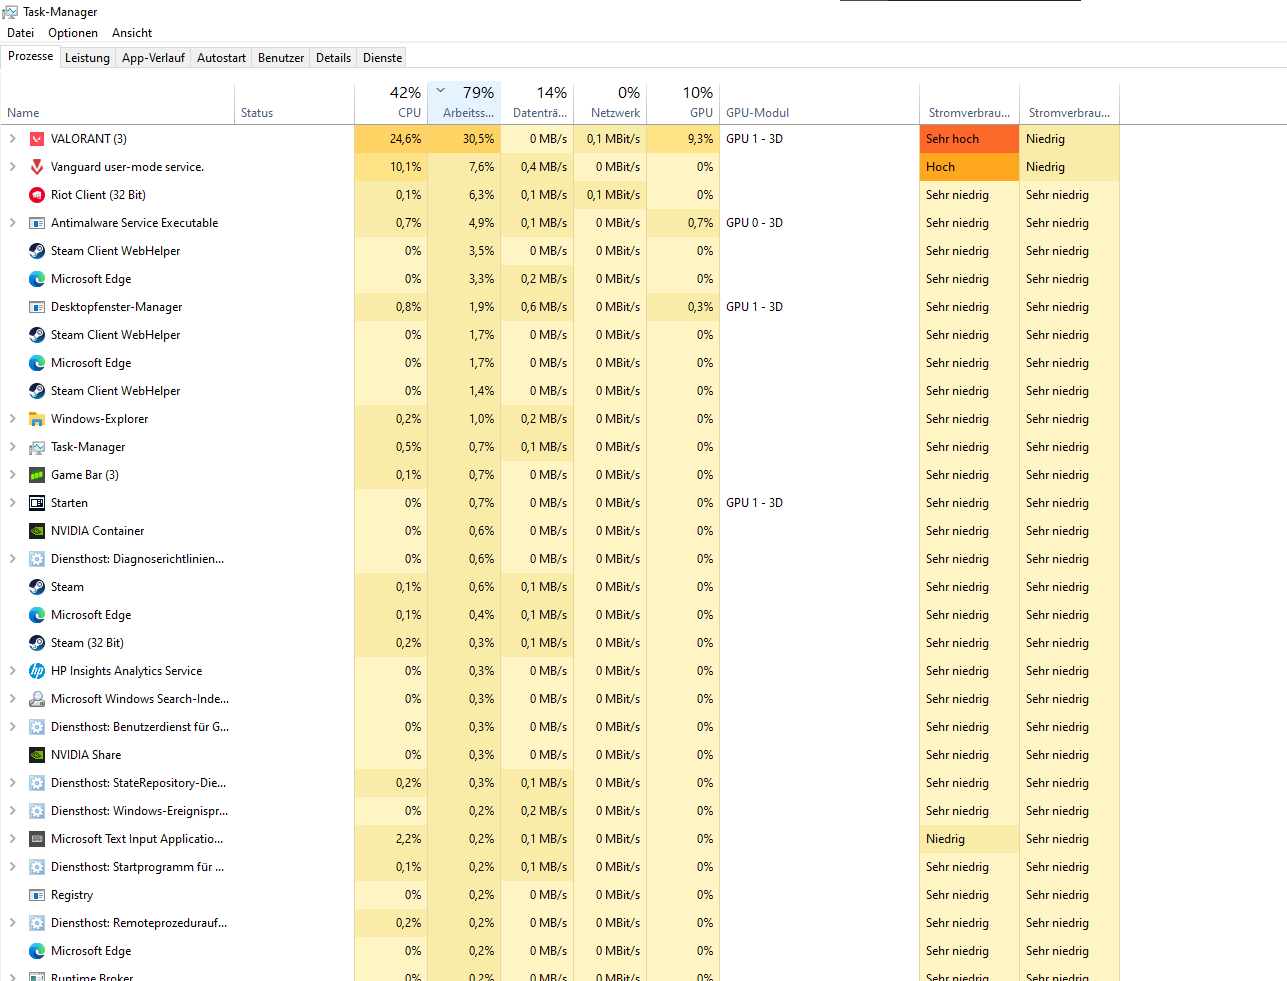The image size is (1287, 981).
Task: Click Vanguard's 10,1% CPU value
Action: pos(391,167)
